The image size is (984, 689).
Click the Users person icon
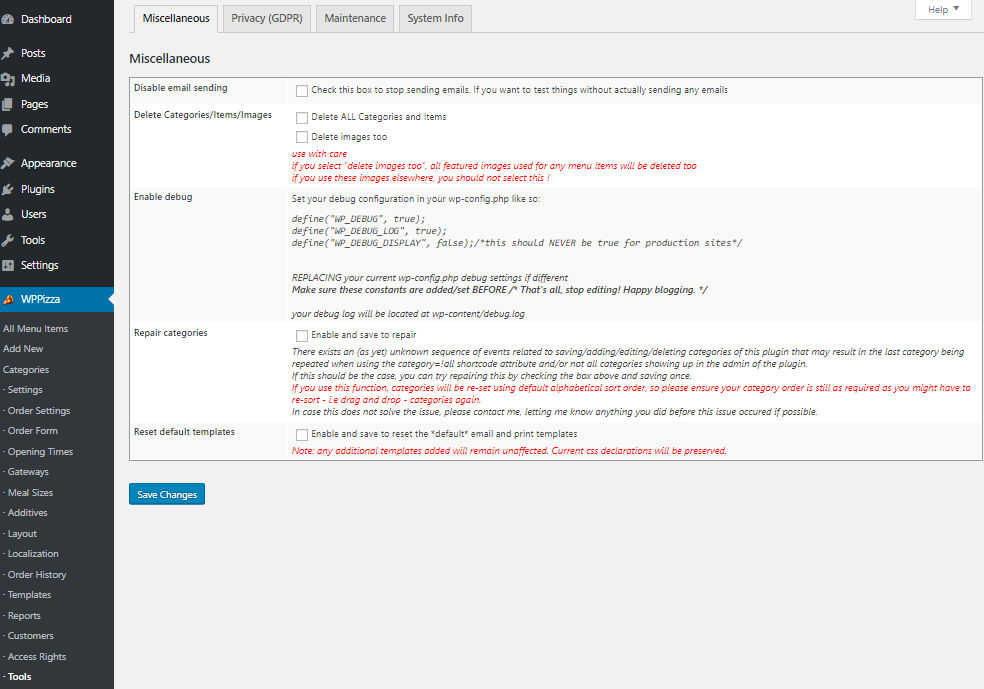[8, 215]
